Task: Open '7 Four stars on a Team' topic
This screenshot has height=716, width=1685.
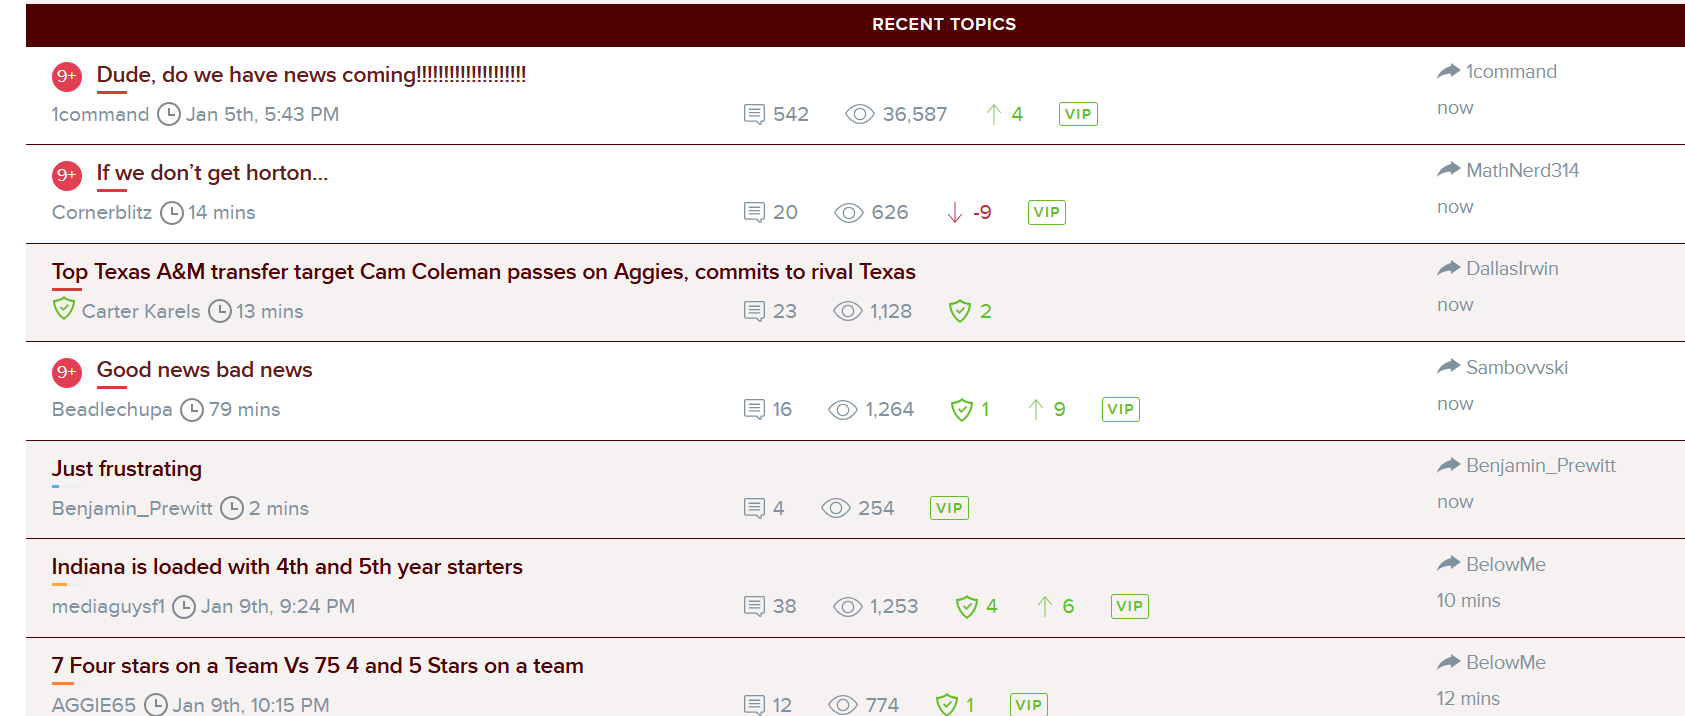Action: [x=317, y=666]
